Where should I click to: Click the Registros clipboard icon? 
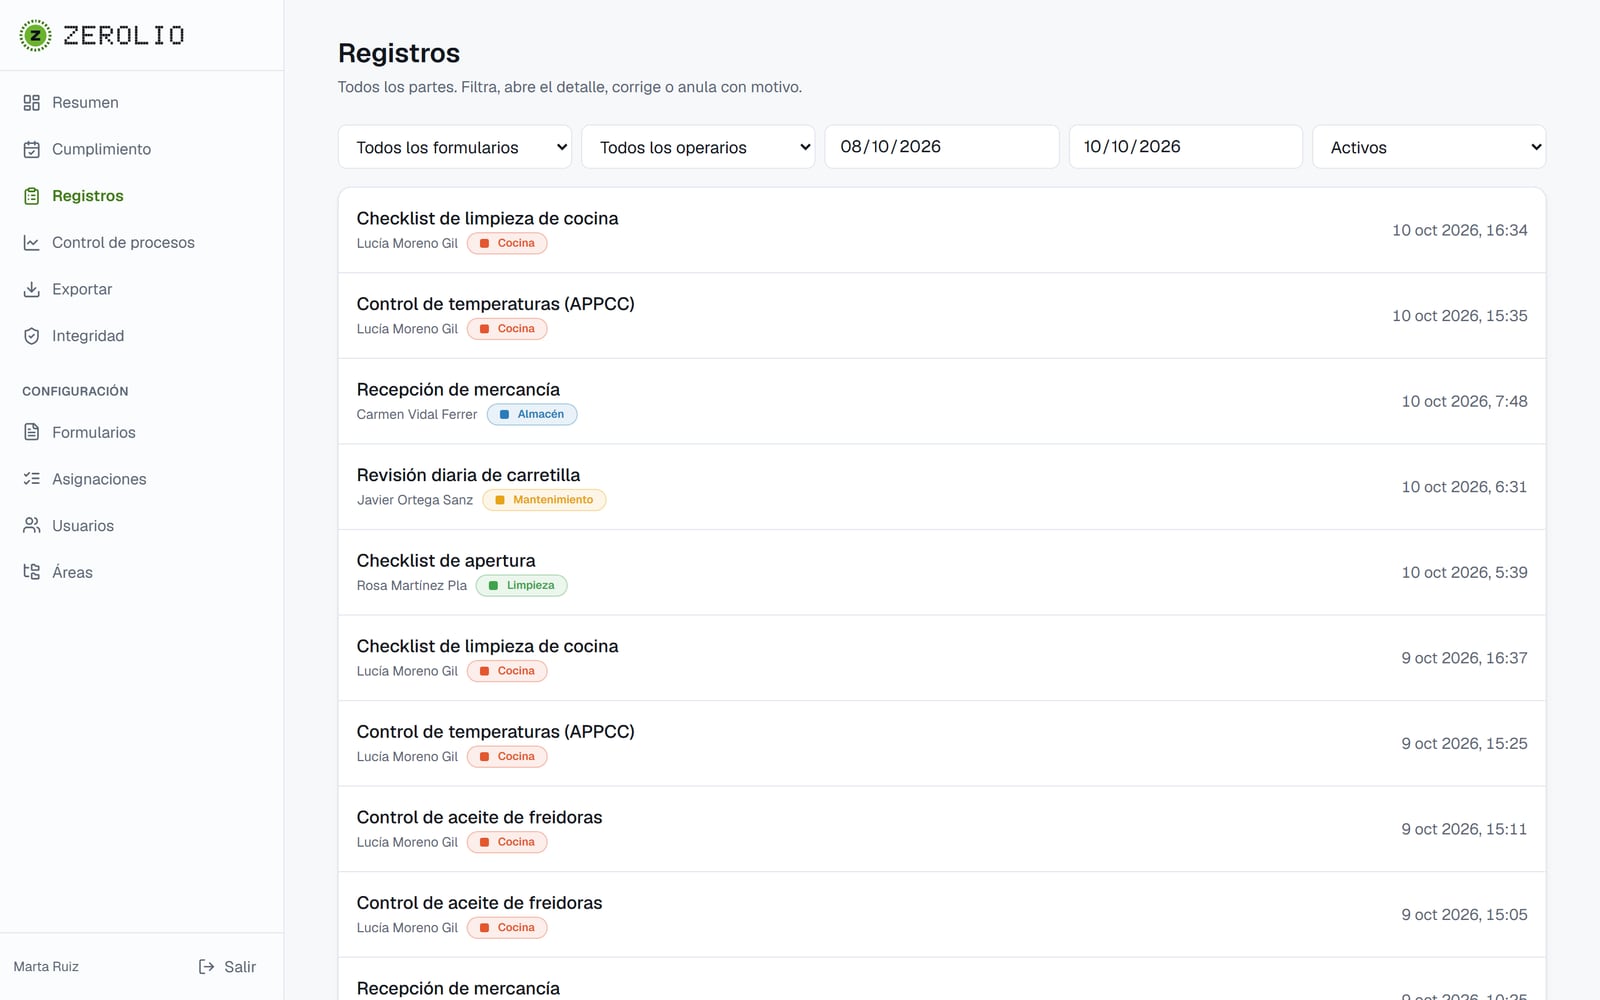pos(32,196)
